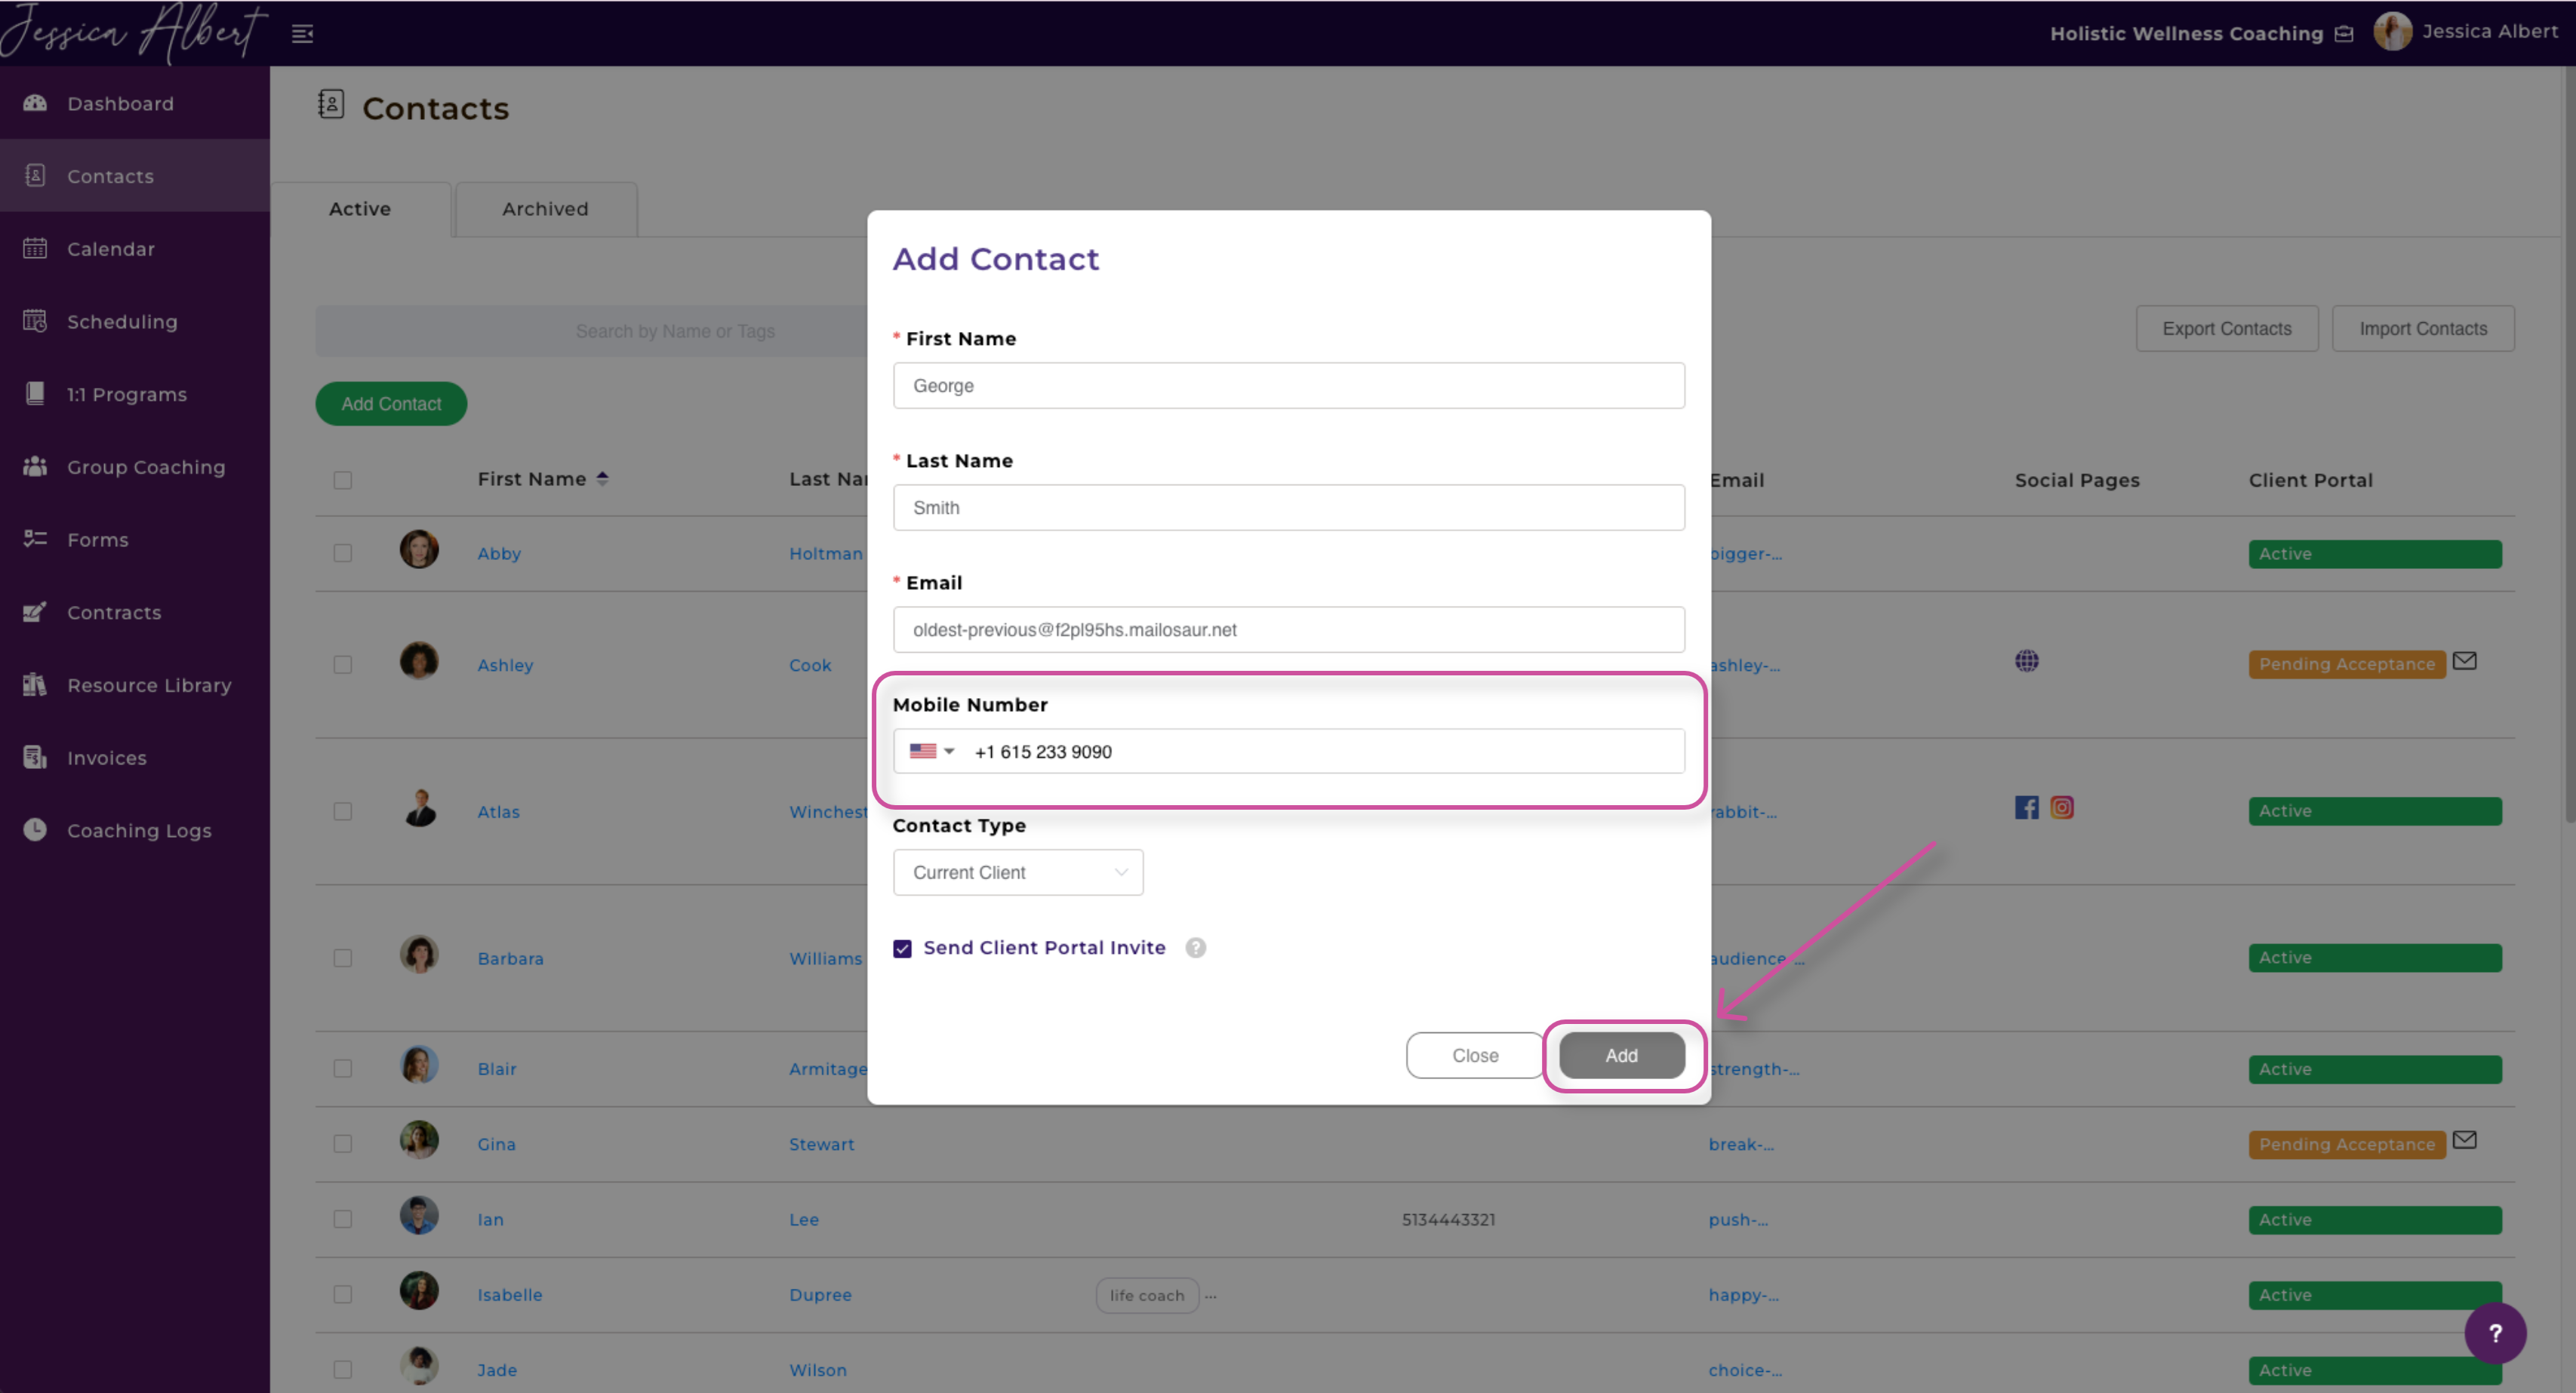The image size is (2576, 1393).
Task: Click the hamburger menu collapse icon
Action: 302,34
